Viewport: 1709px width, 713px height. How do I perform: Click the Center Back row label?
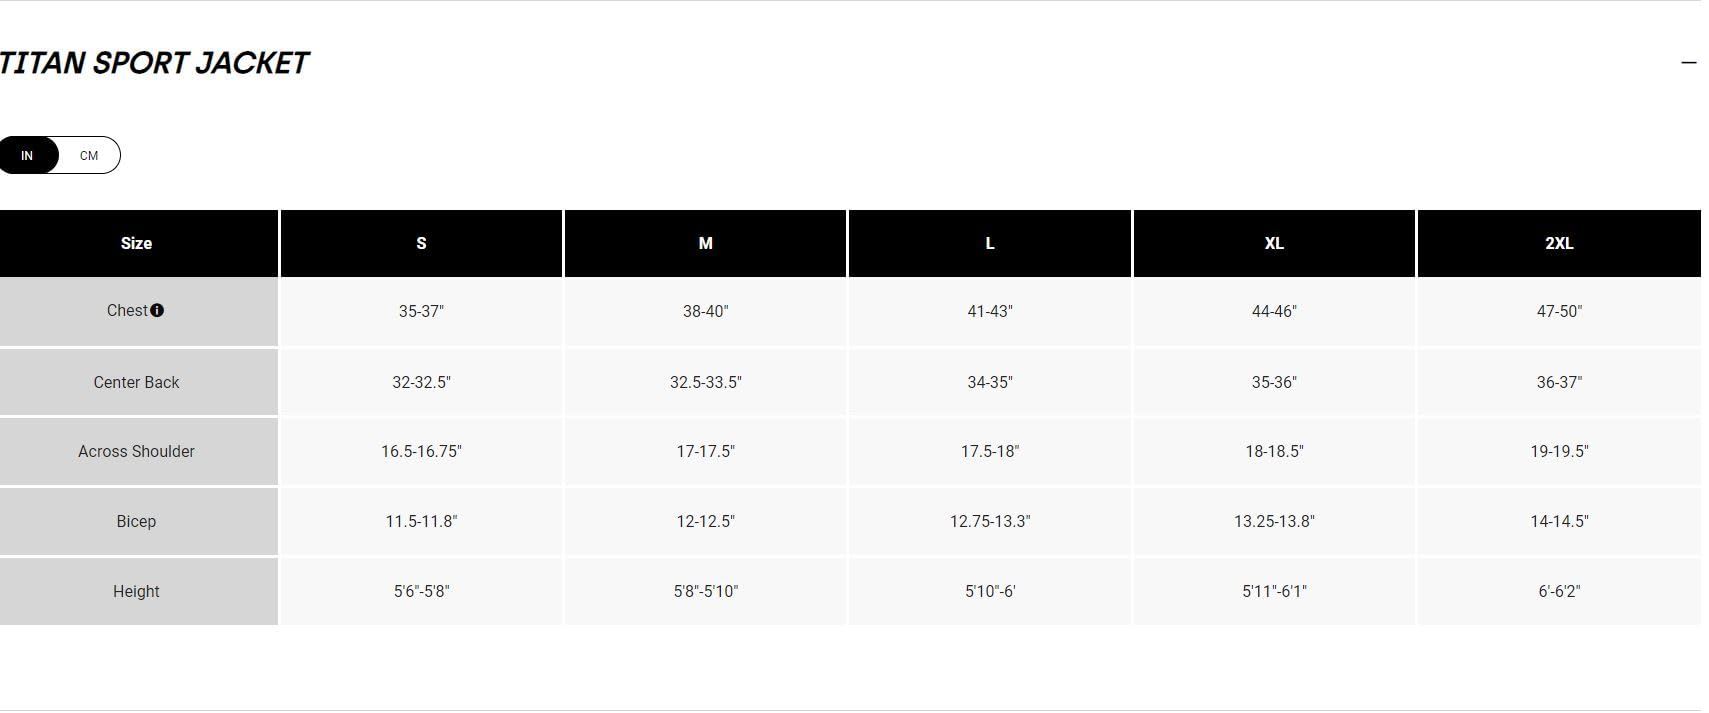click(136, 382)
